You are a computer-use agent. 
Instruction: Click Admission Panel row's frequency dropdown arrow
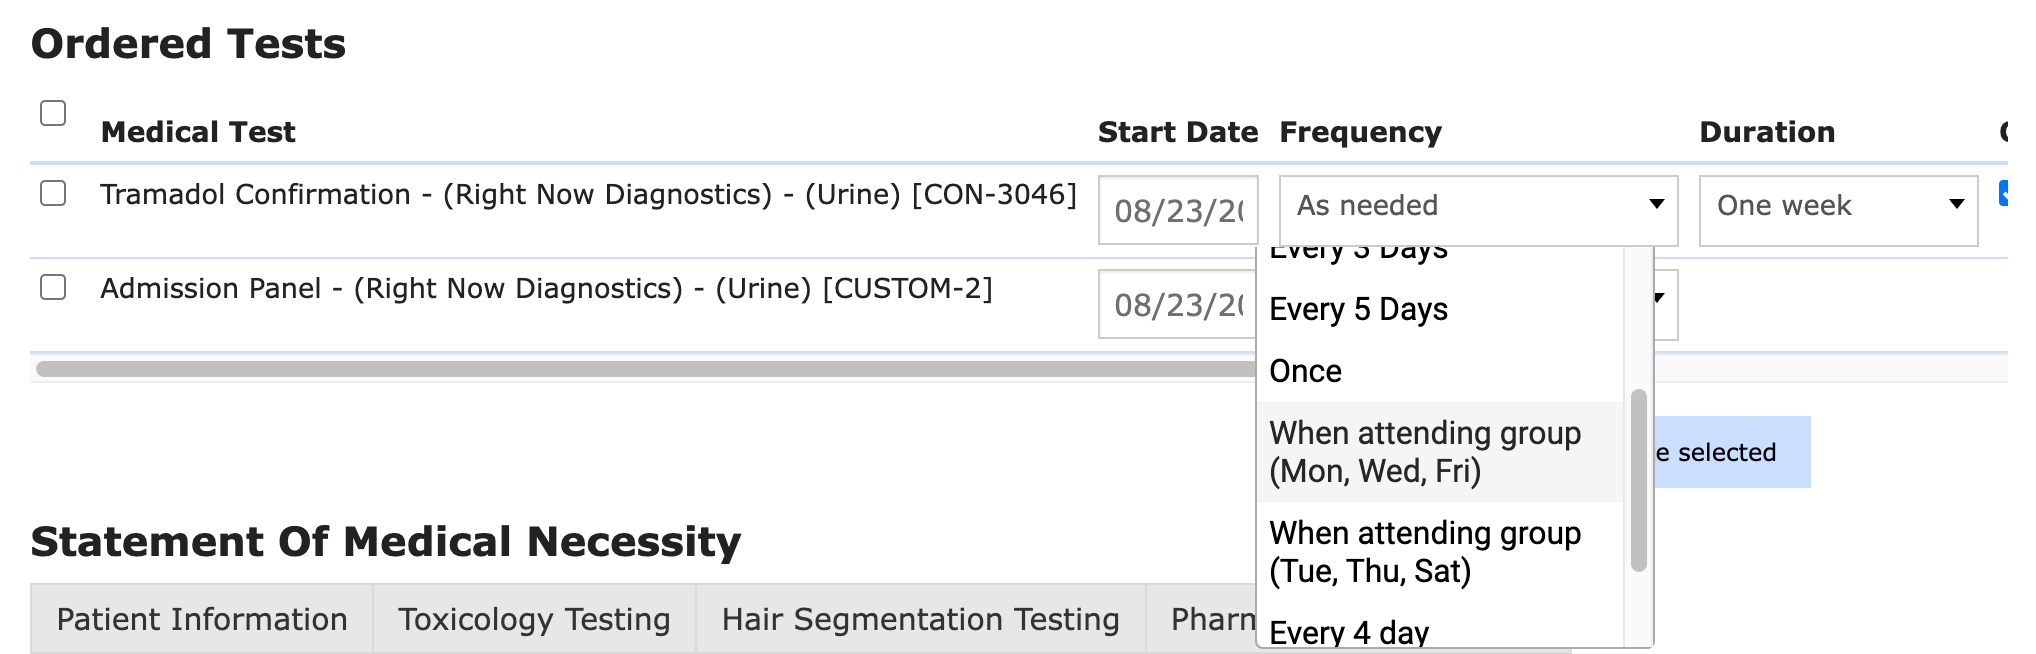(1660, 298)
